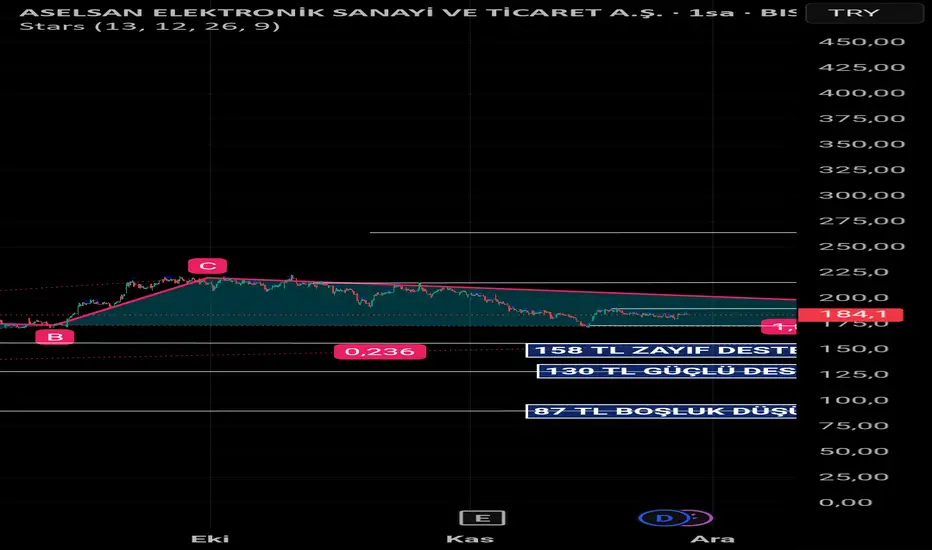The width and height of the screenshot is (932, 550).
Task: Select the 87 TL BOŞLUK DÜŞÜŞ label
Action: click(x=661, y=411)
